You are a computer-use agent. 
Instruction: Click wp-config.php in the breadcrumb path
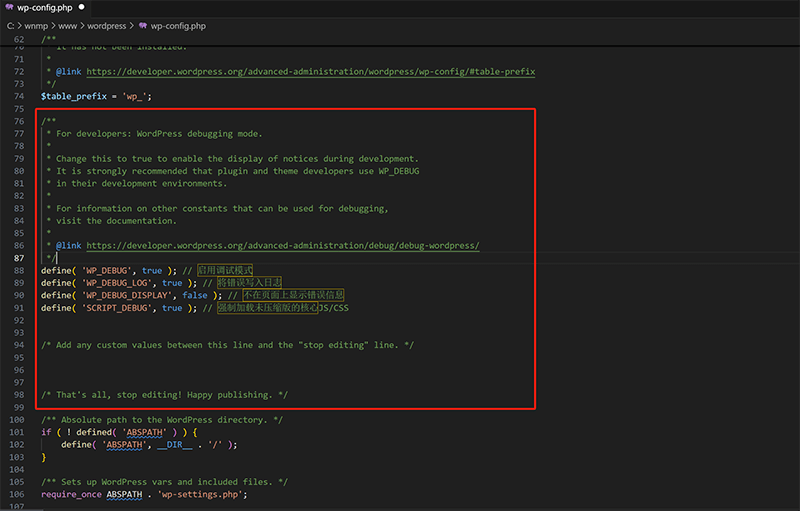pos(178,26)
